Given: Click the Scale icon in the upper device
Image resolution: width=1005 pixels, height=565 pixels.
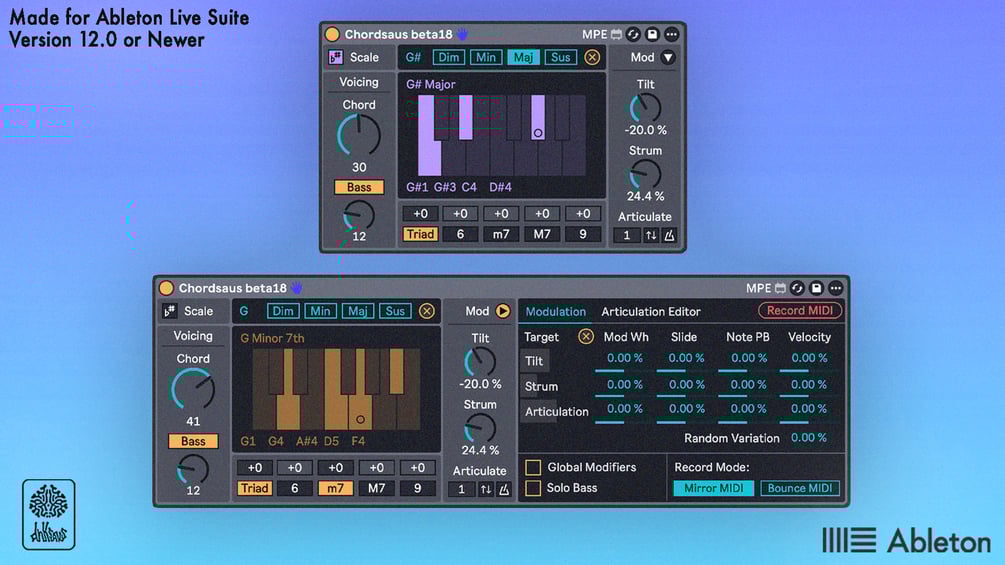Looking at the screenshot, I should point(335,57).
